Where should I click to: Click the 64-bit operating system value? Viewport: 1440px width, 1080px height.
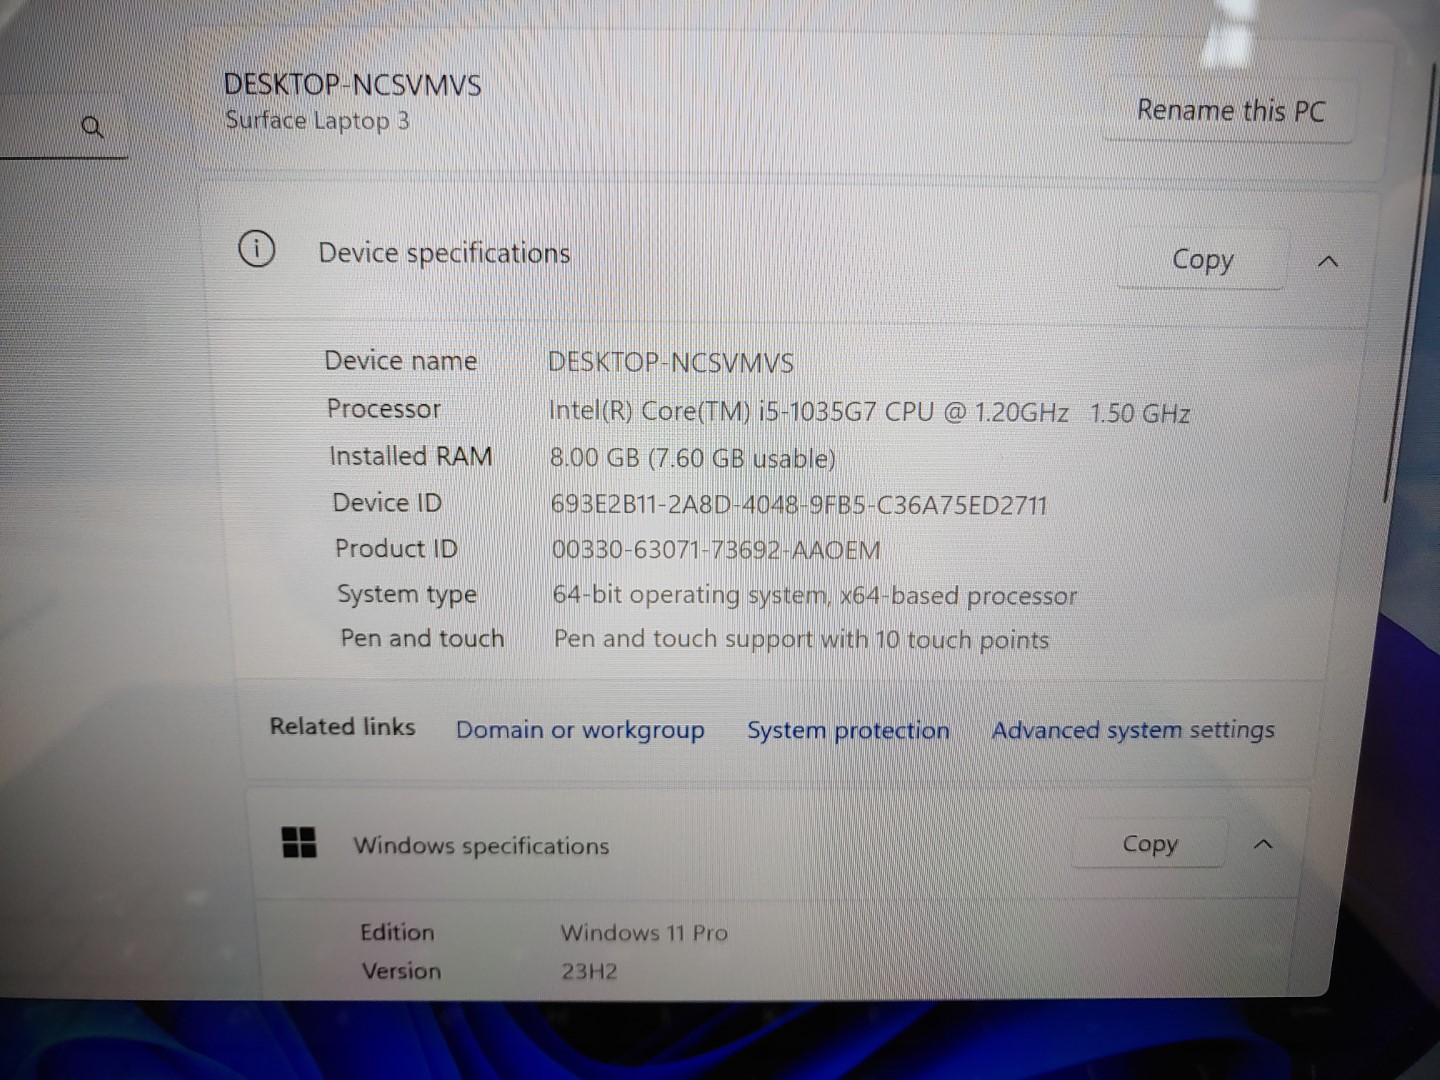(x=815, y=596)
